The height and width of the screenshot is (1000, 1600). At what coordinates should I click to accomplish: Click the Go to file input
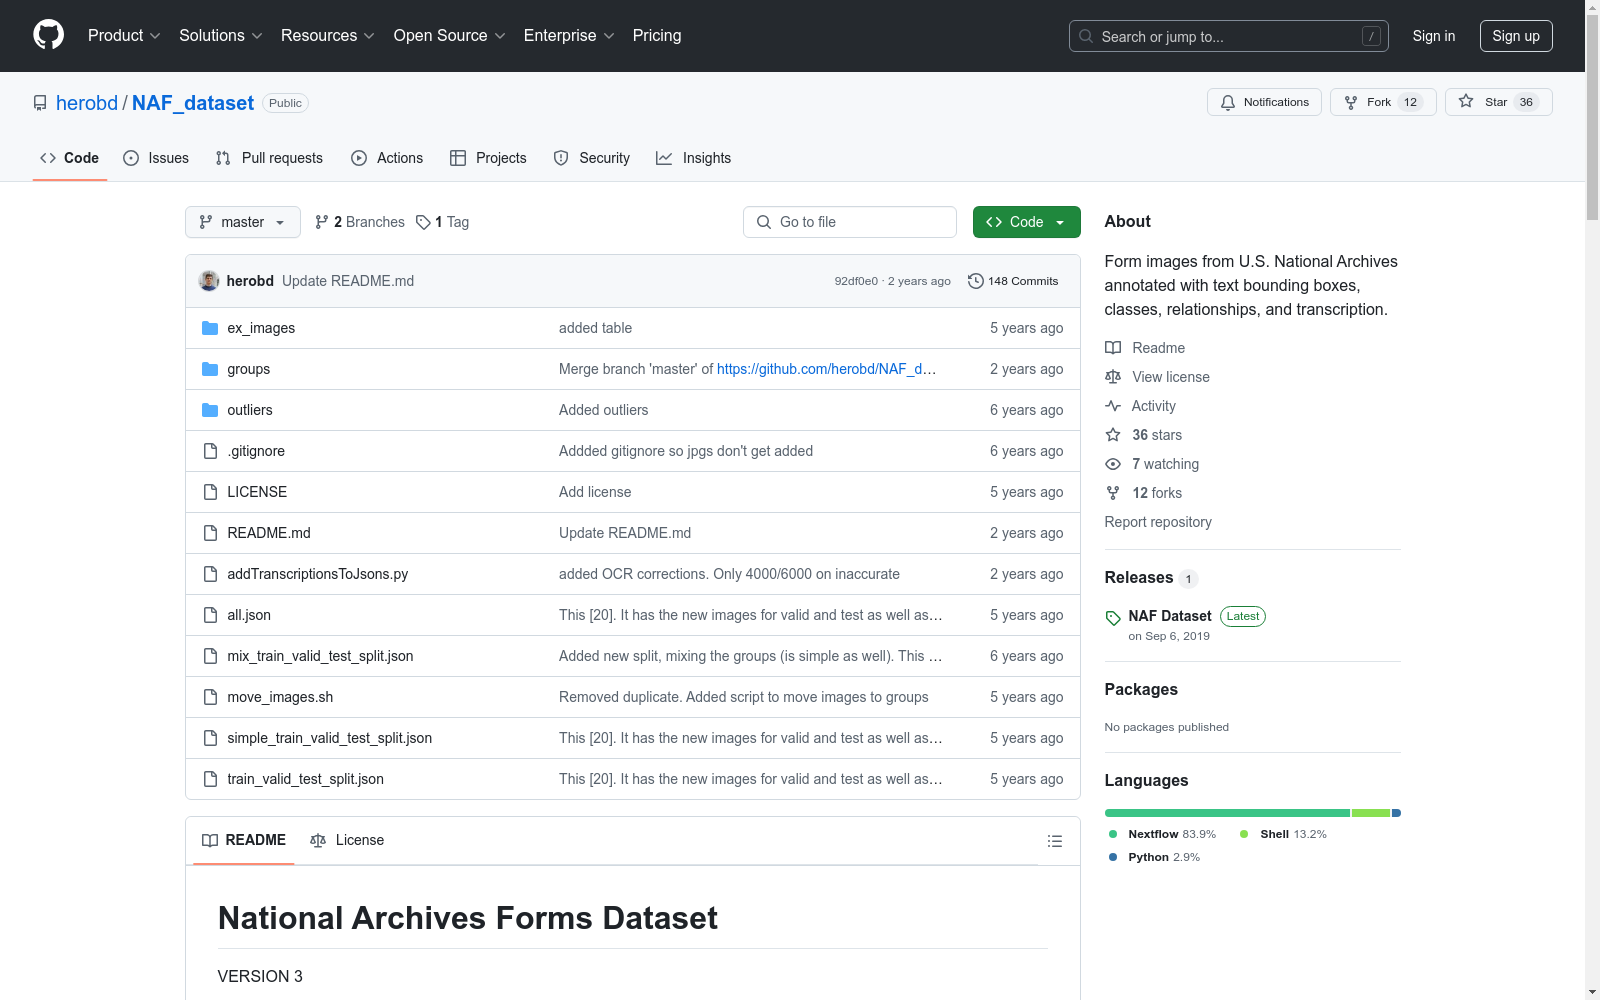[850, 222]
